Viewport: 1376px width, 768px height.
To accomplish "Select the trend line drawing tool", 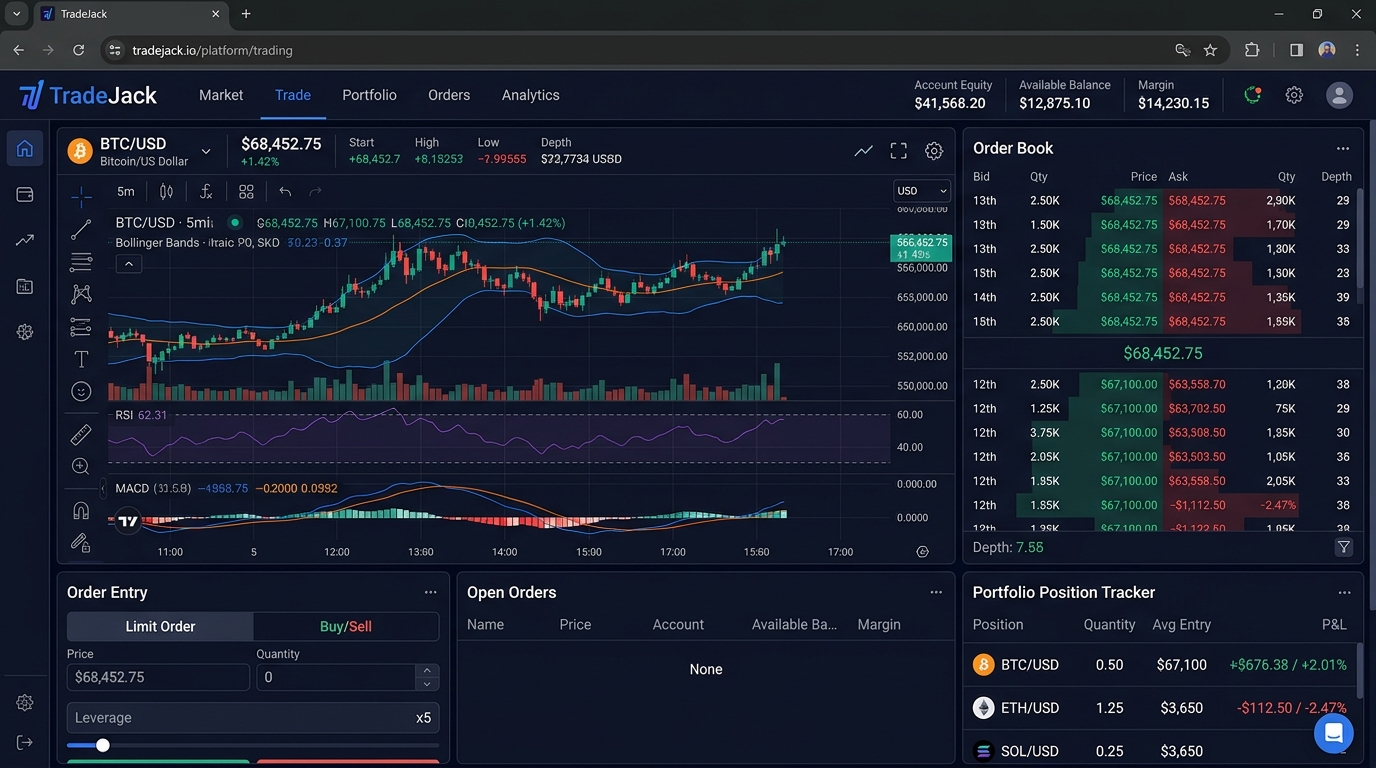I will pos(81,230).
